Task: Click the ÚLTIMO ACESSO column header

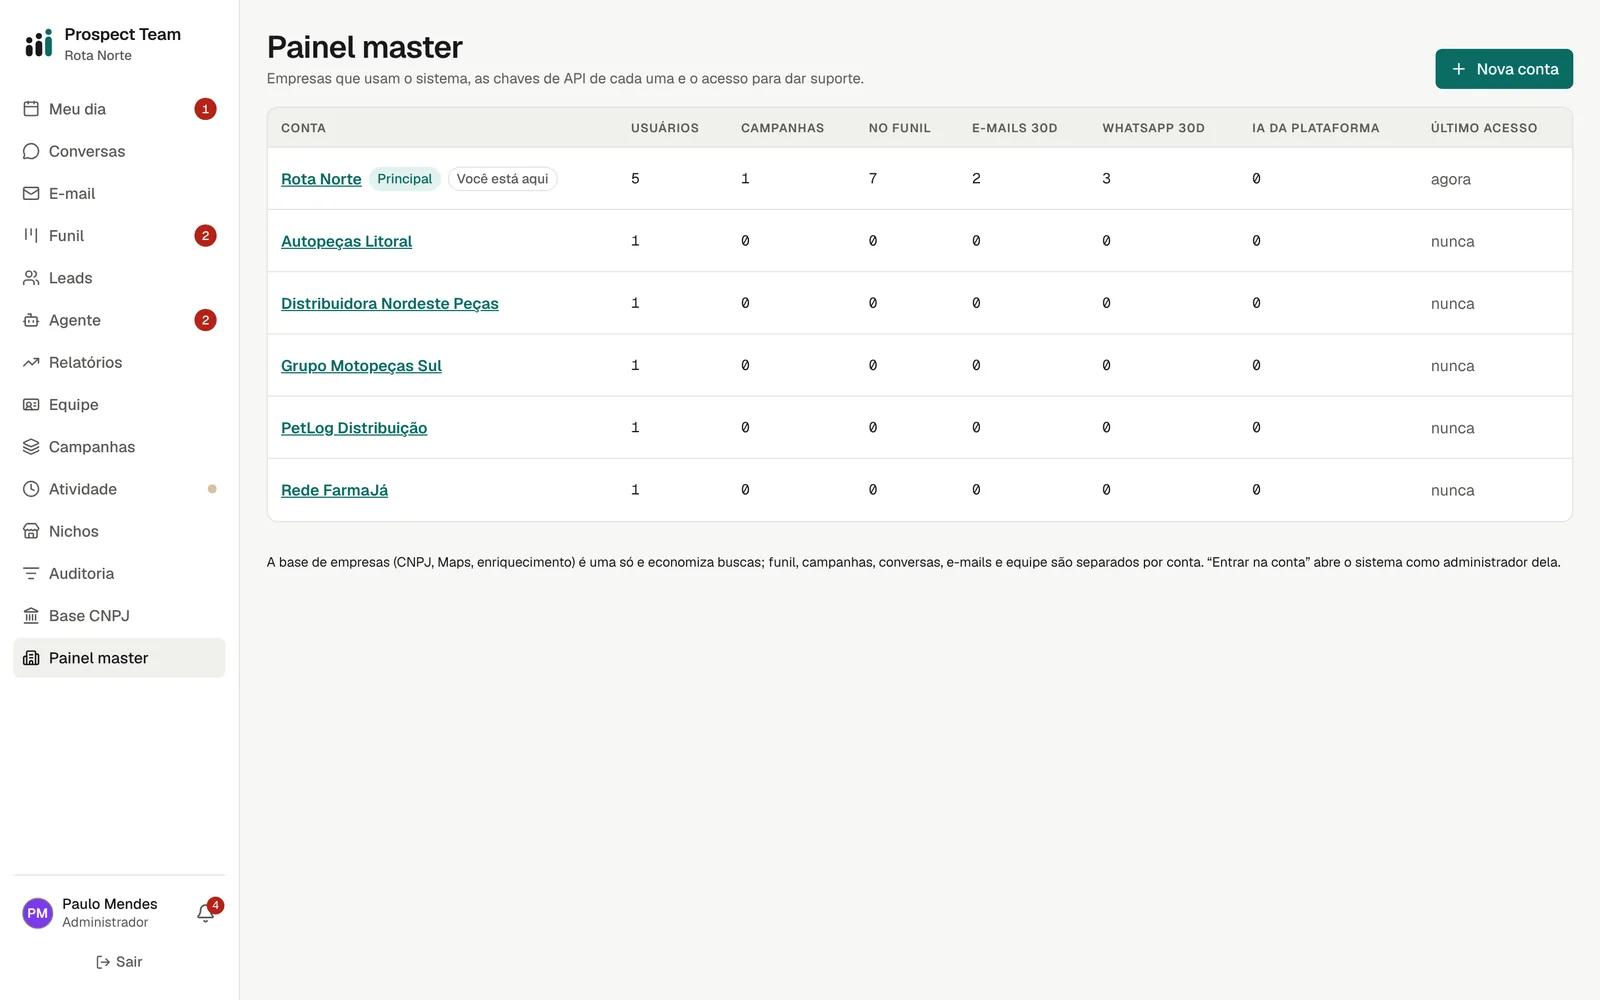Action: (x=1484, y=128)
